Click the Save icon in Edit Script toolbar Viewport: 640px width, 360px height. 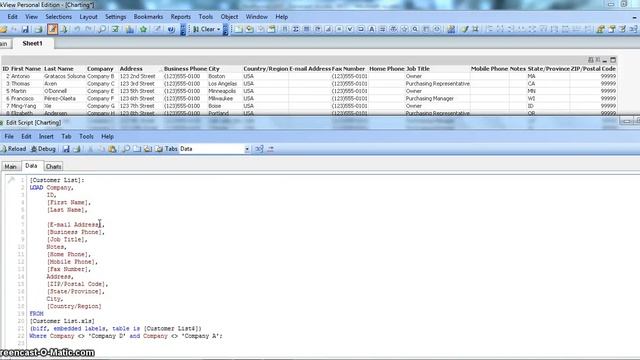pyautogui.click(x=66, y=149)
